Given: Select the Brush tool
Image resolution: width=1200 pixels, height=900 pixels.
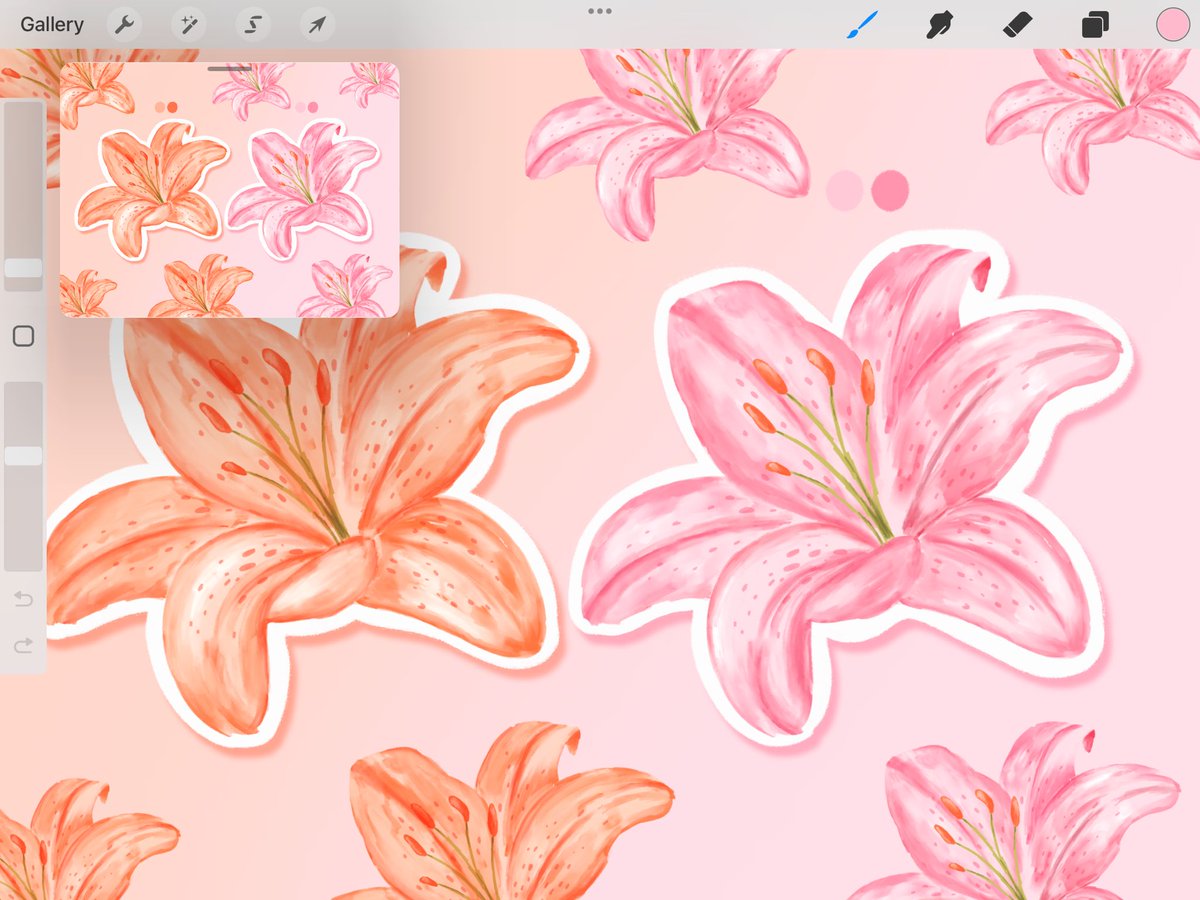Looking at the screenshot, I should point(862,25).
